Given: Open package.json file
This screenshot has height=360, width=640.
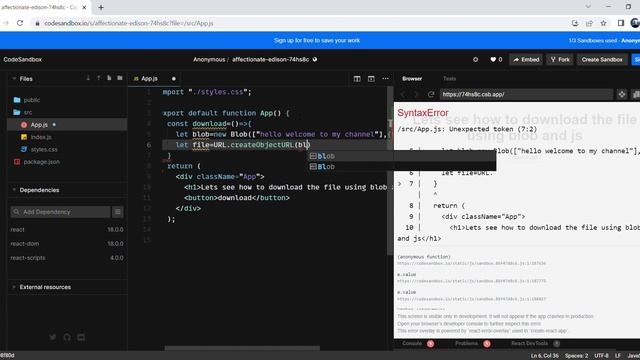Looking at the screenshot, I should [41, 162].
